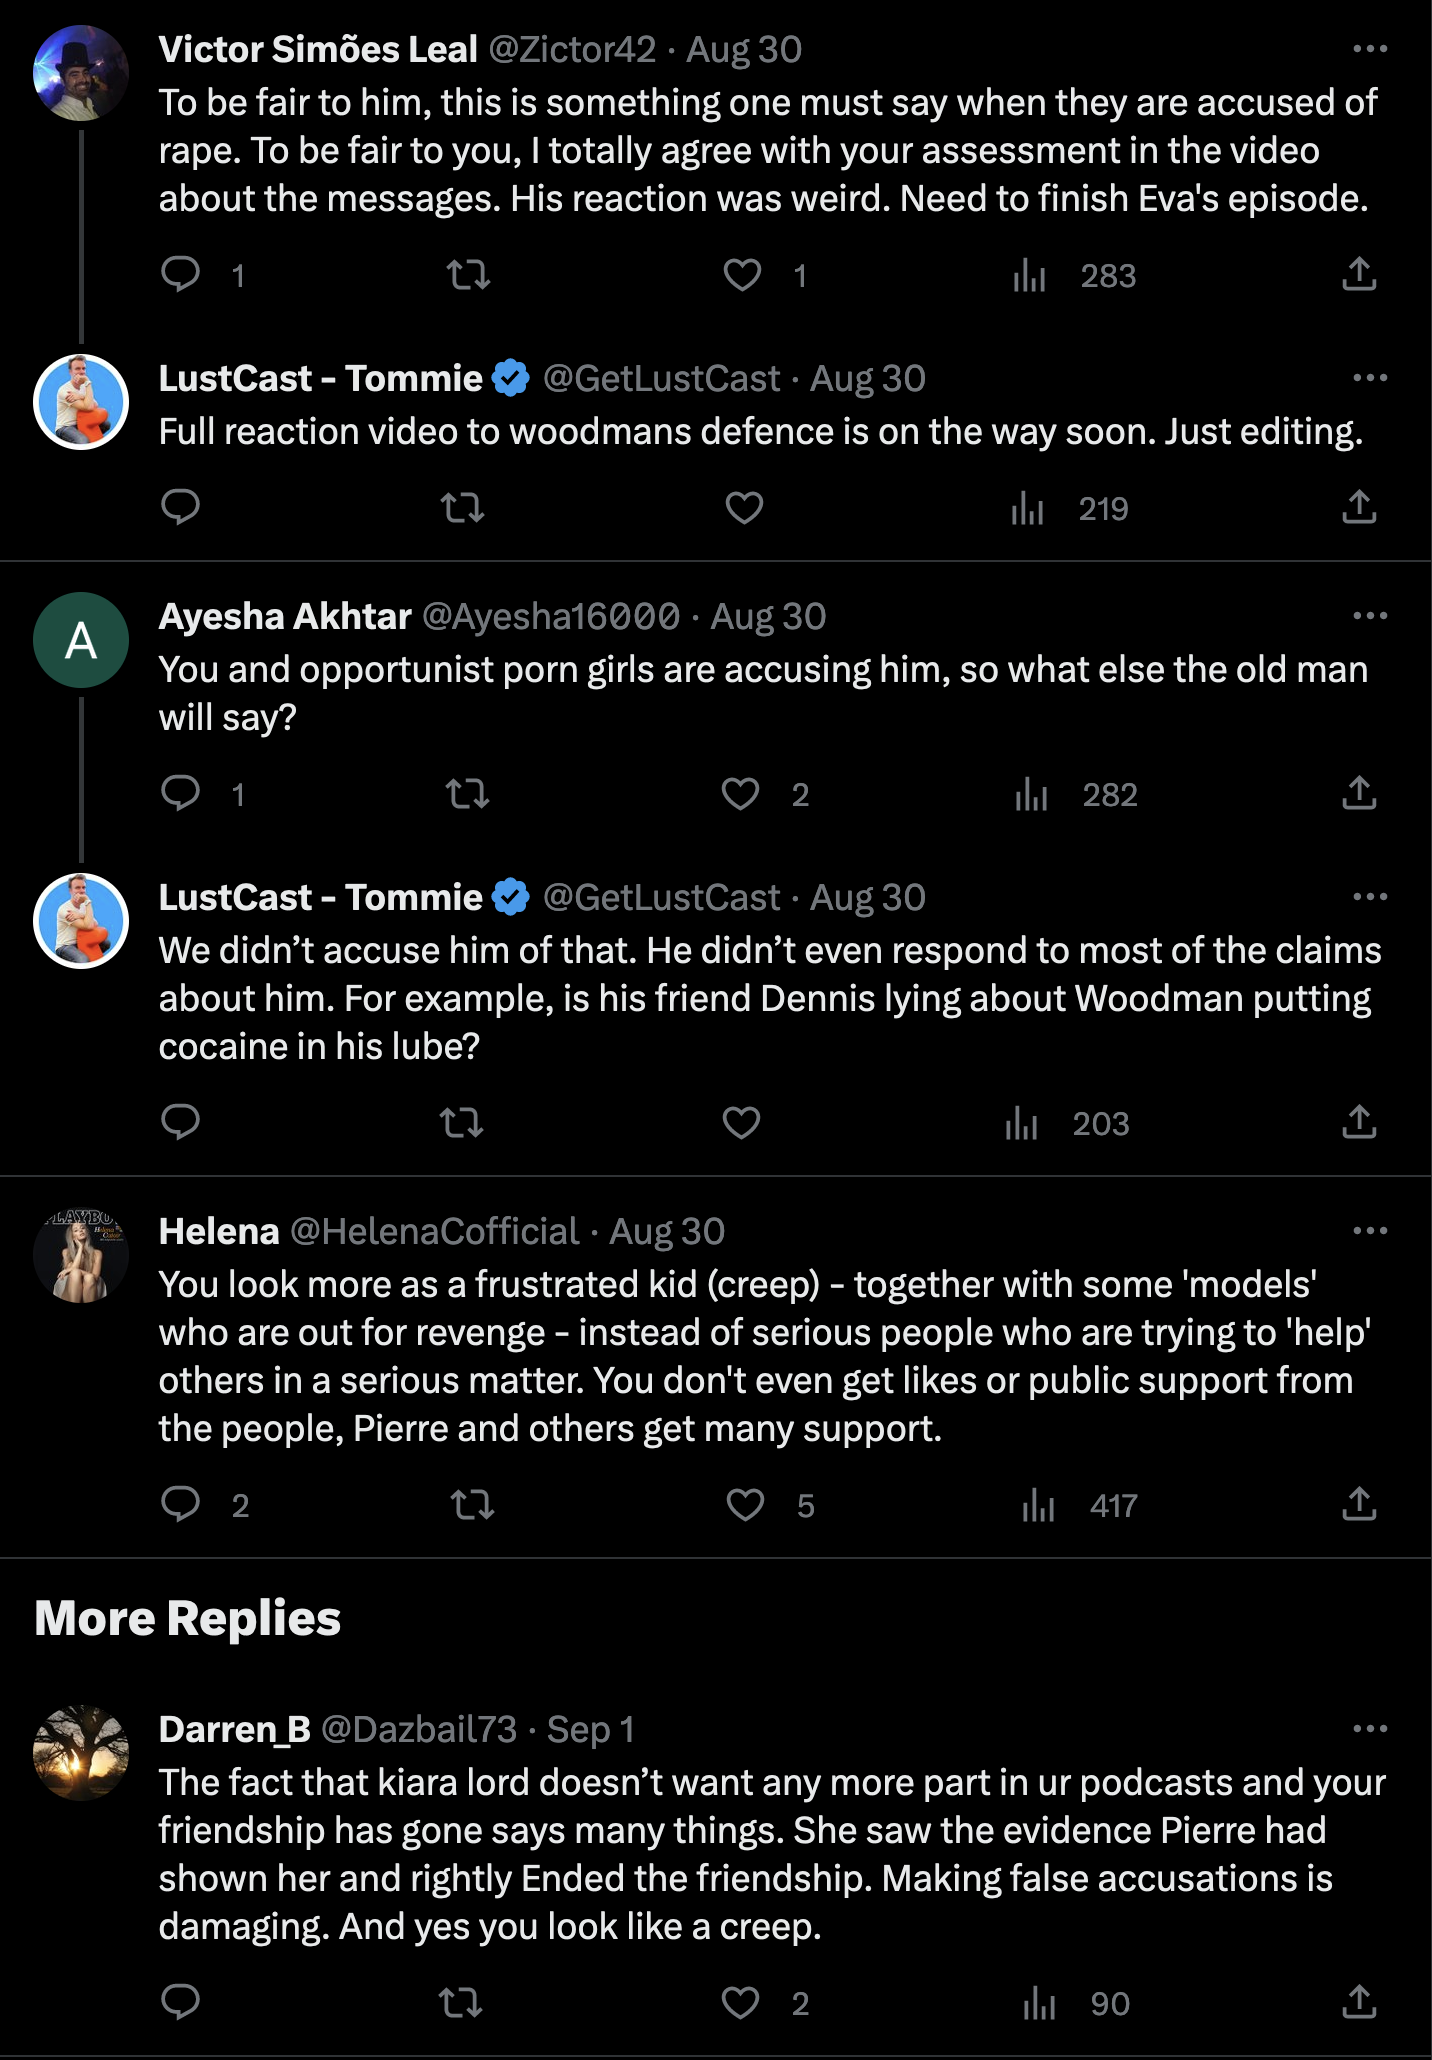Viewport: 1432px width, 2060px height.
Task: Click Ayesha Akhtar's green avatar
Action: (x=81, y=640)
